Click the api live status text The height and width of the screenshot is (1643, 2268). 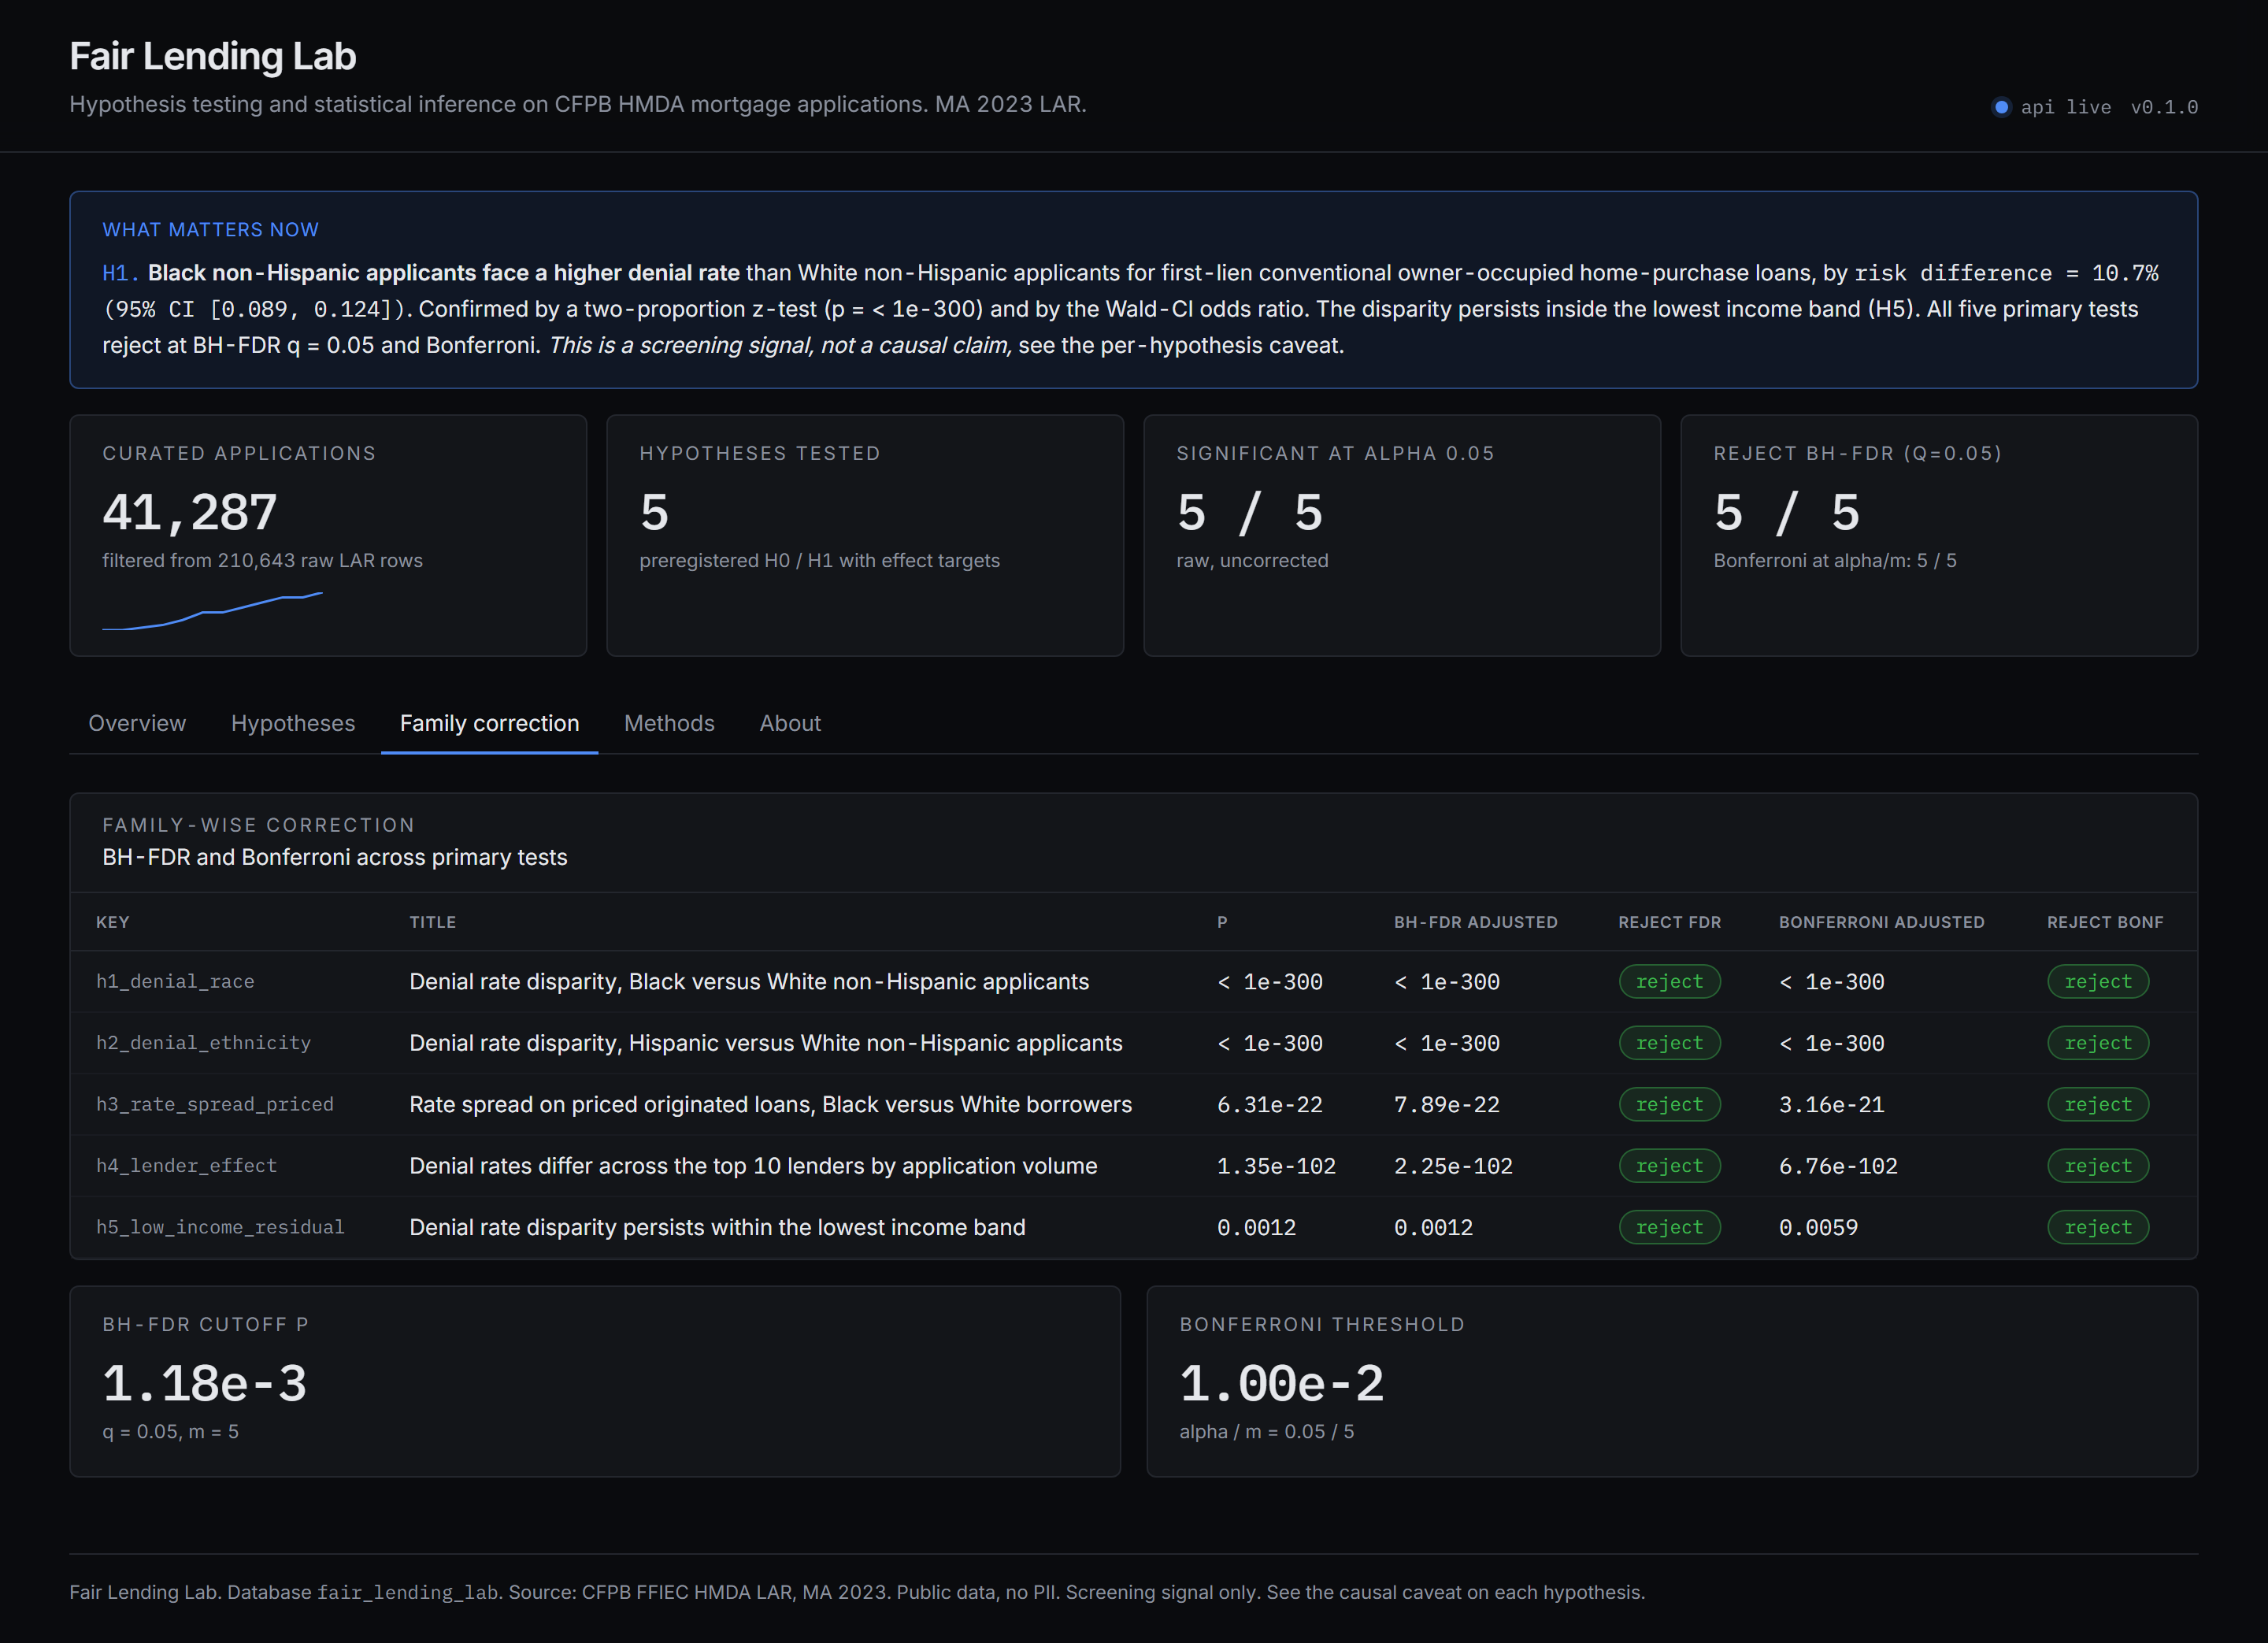[2066, 107]
